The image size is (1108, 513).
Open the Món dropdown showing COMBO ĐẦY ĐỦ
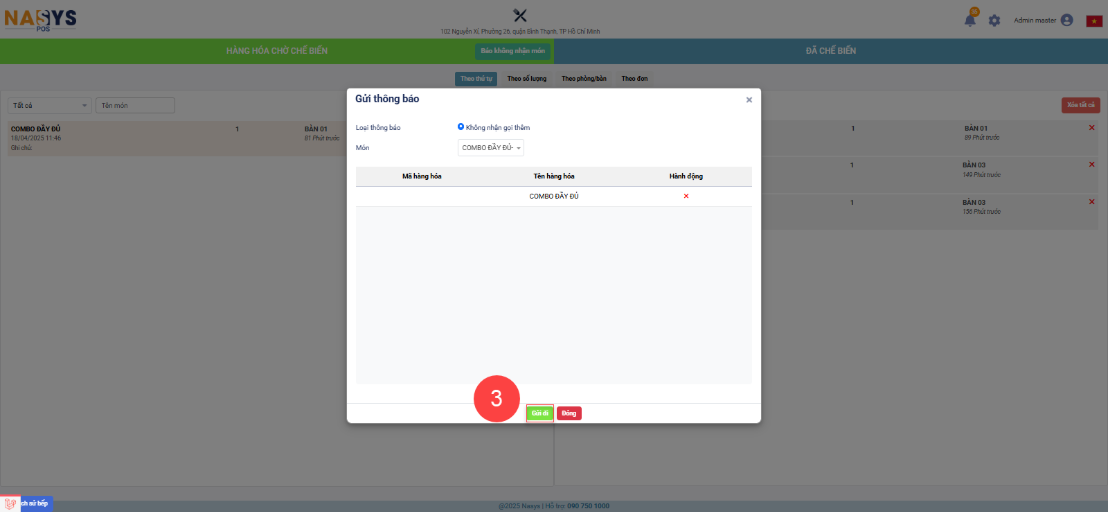click(491, 148)
